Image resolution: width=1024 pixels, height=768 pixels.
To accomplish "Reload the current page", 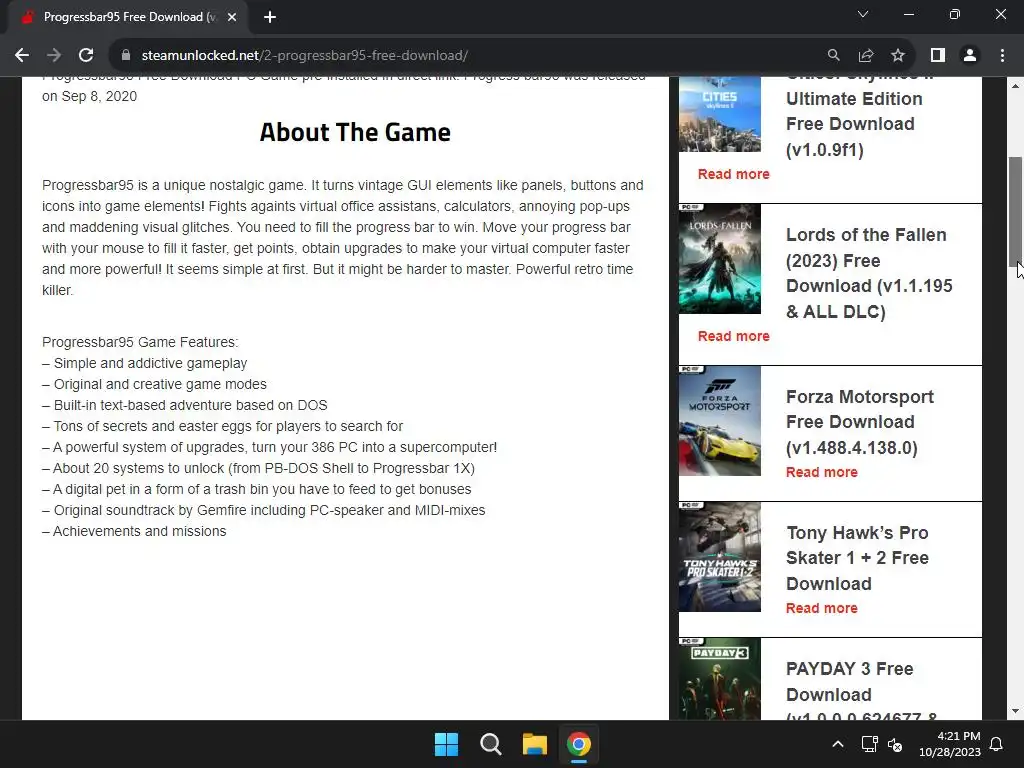I will coord(86,56).
